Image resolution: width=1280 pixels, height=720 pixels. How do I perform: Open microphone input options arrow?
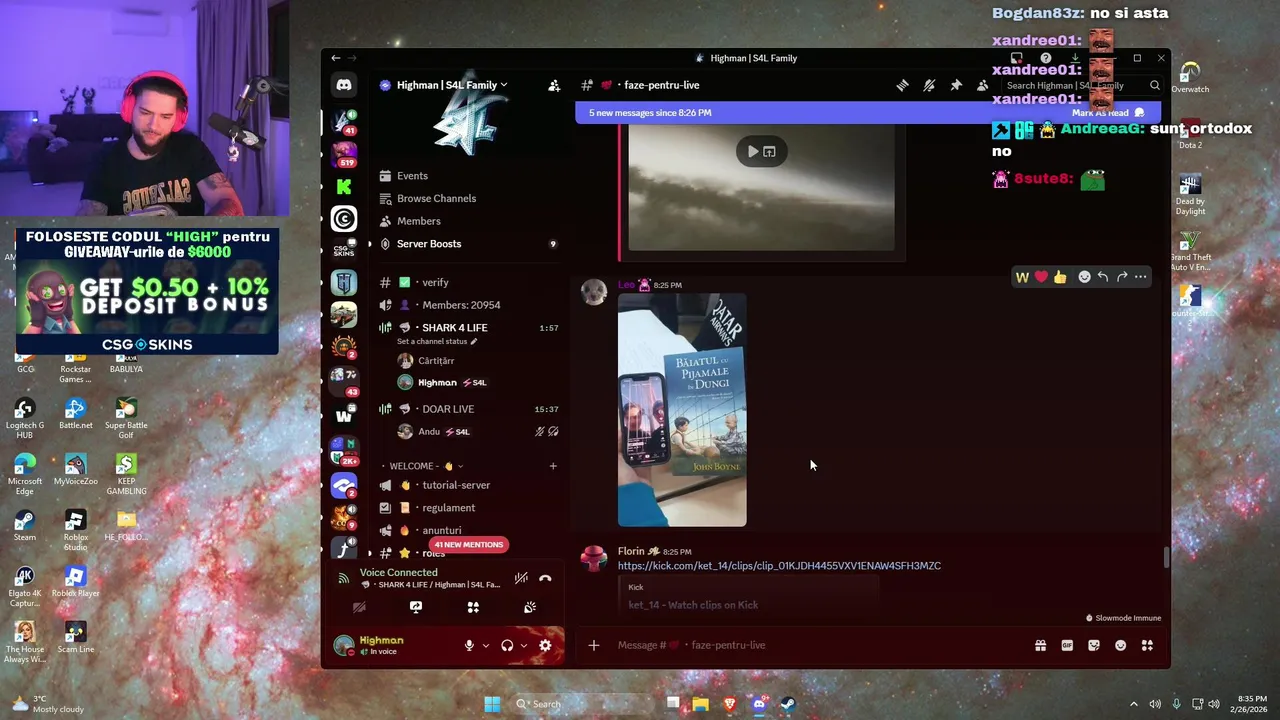[486, 646]
